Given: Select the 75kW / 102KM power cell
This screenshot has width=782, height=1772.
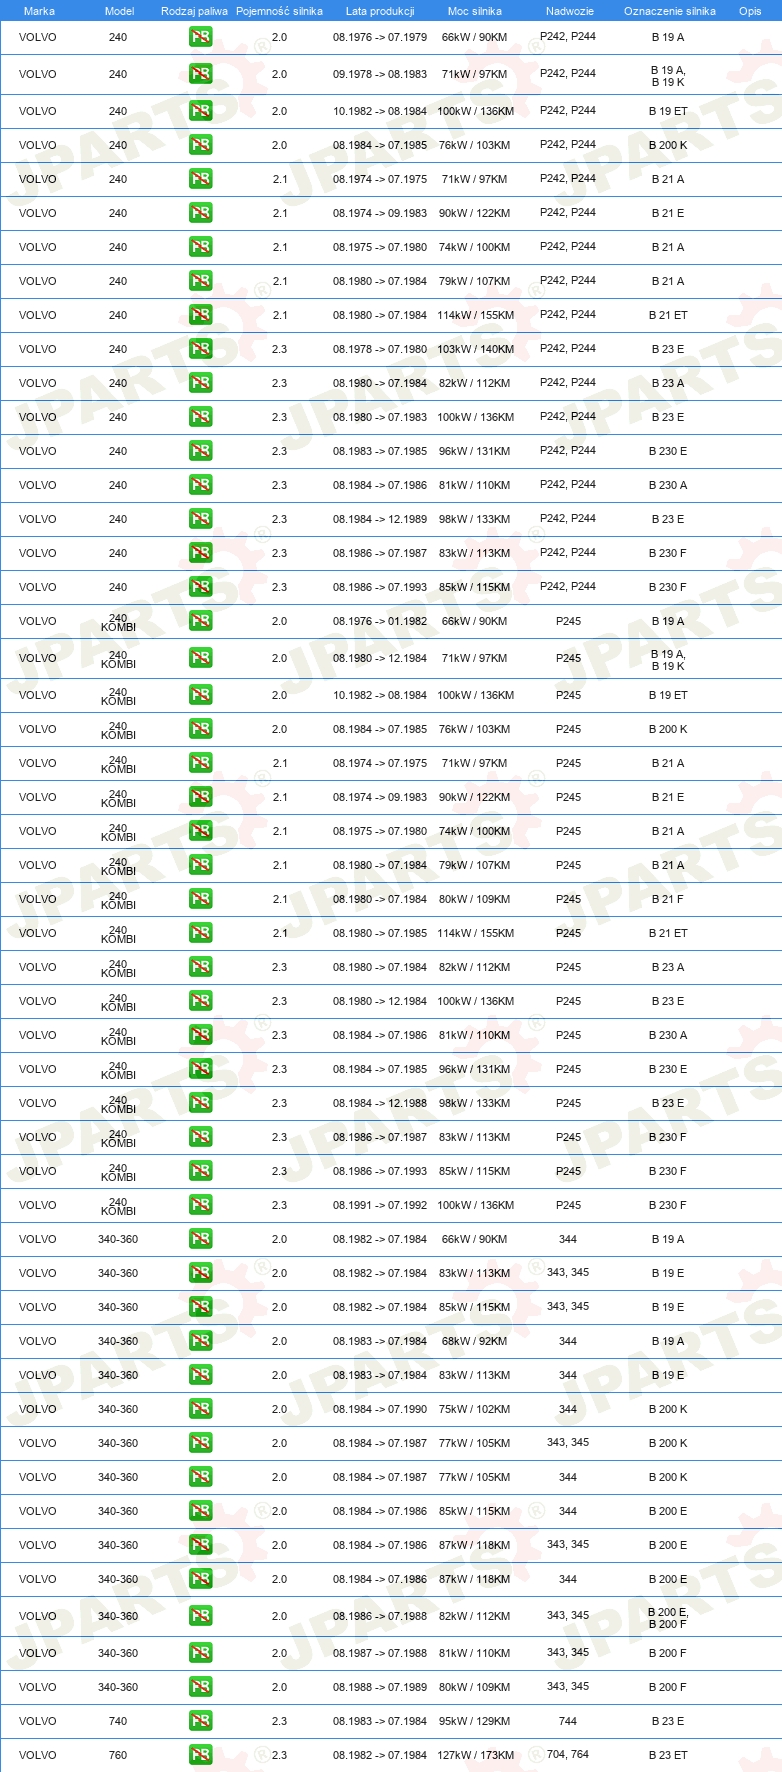Looking at the screenshot, I should [475, 1409].
